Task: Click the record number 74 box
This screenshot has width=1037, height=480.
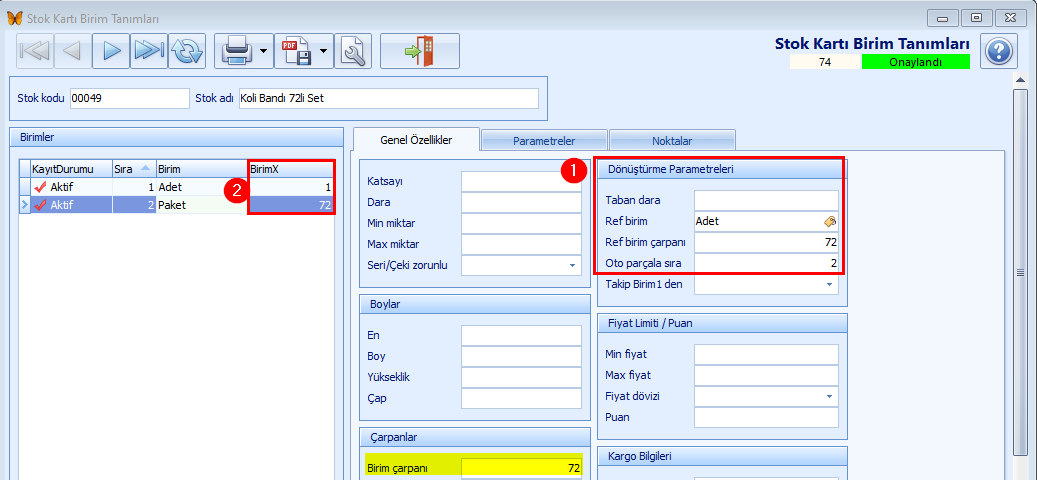Action: tap(825, 62)
